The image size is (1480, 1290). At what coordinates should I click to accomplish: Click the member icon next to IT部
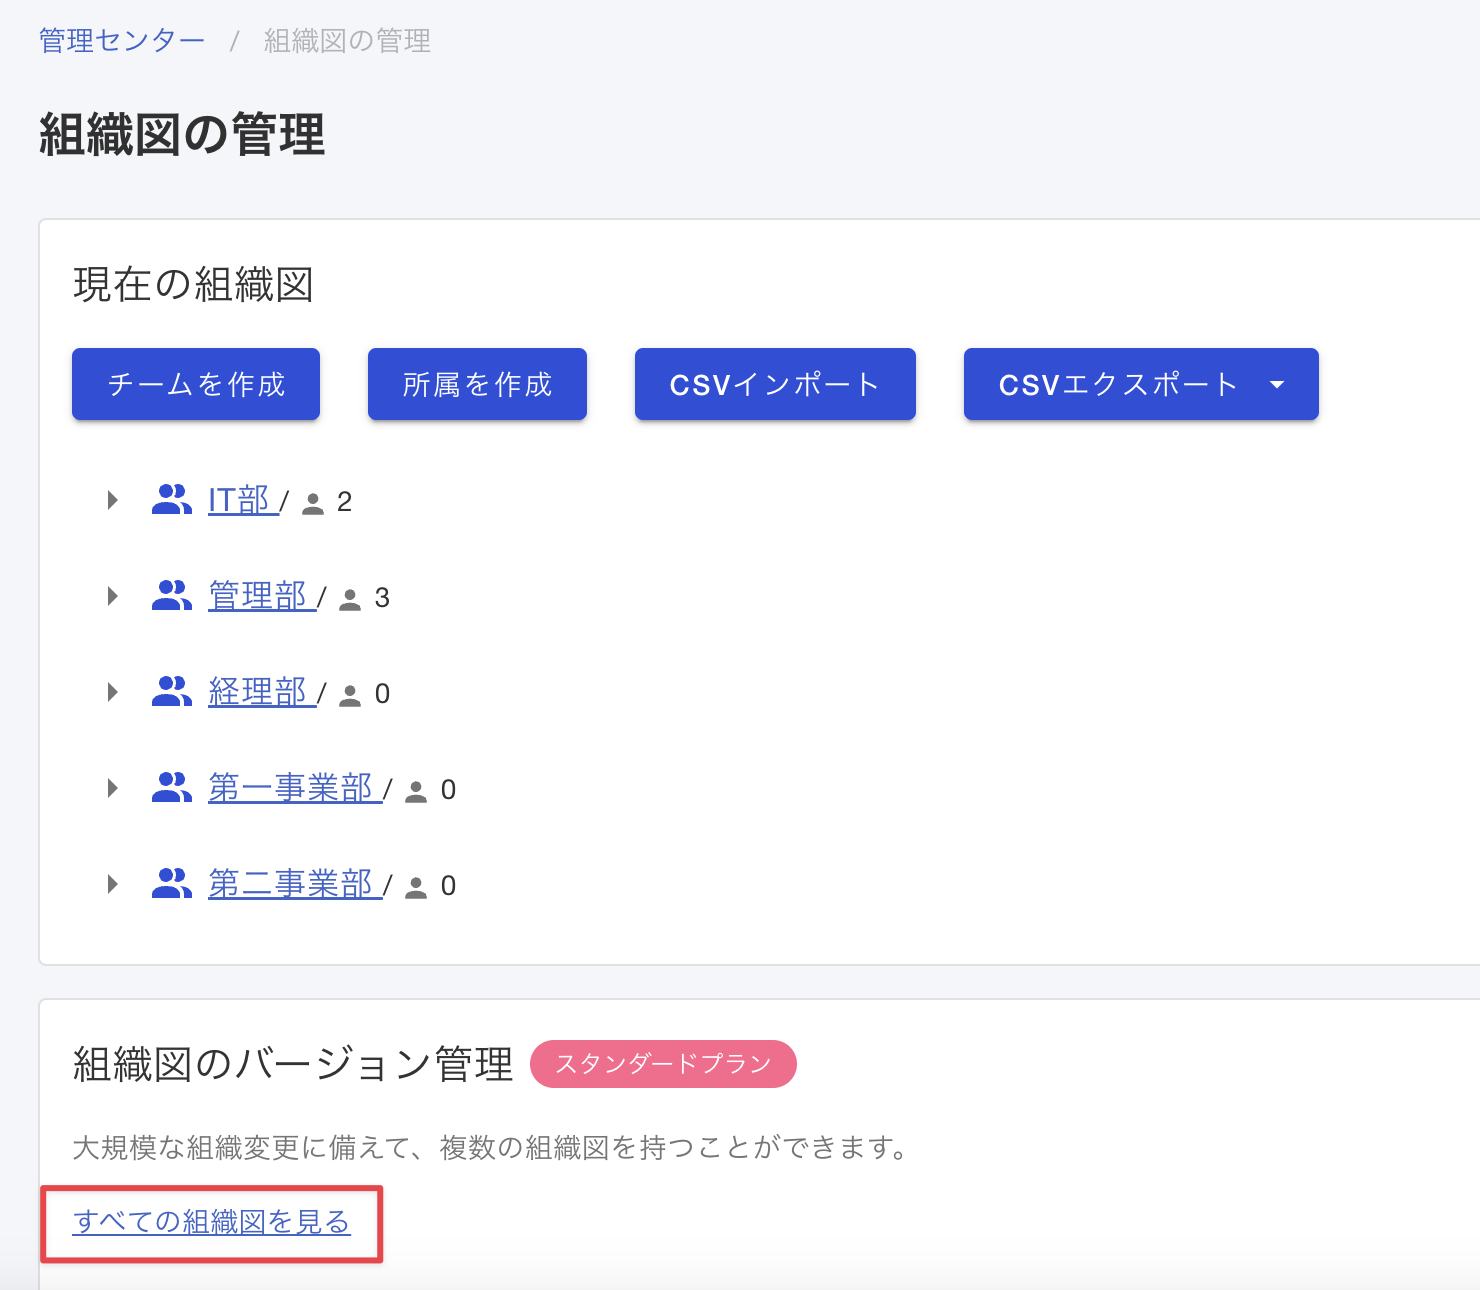[313, 504]
